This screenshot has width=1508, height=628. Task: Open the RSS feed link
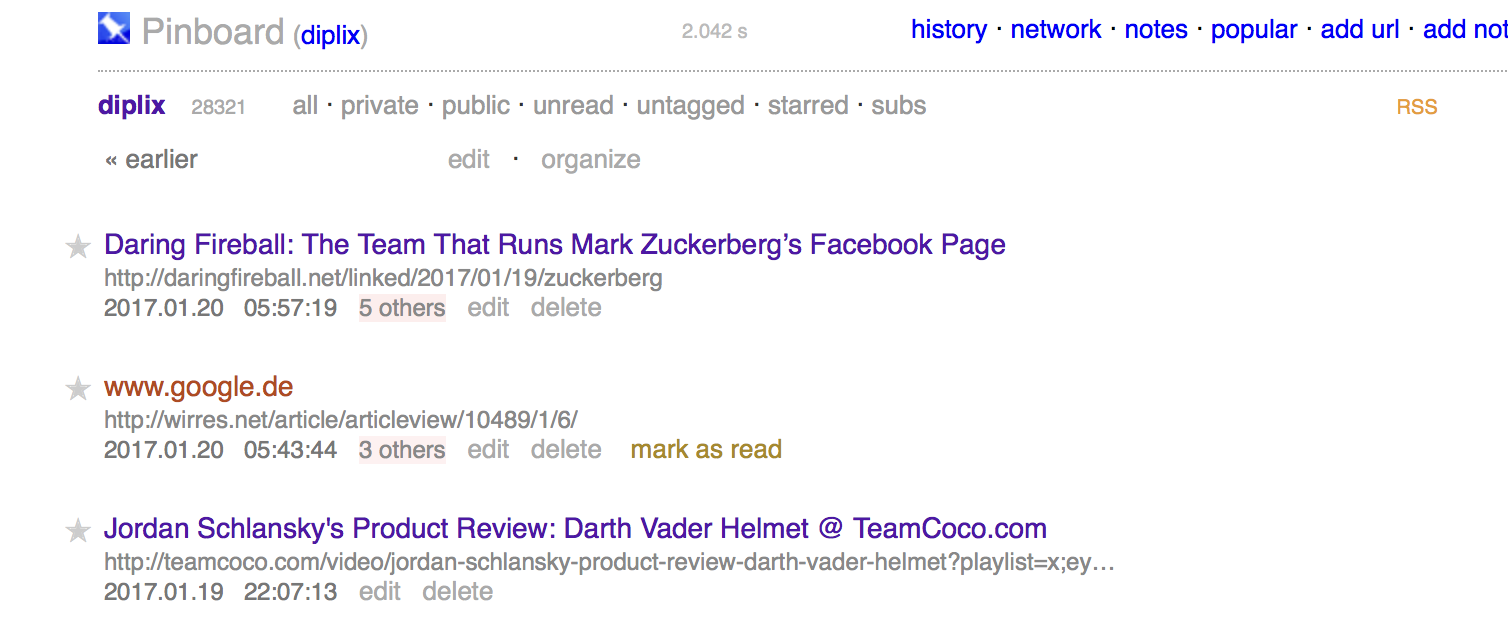coord(1417,107)
